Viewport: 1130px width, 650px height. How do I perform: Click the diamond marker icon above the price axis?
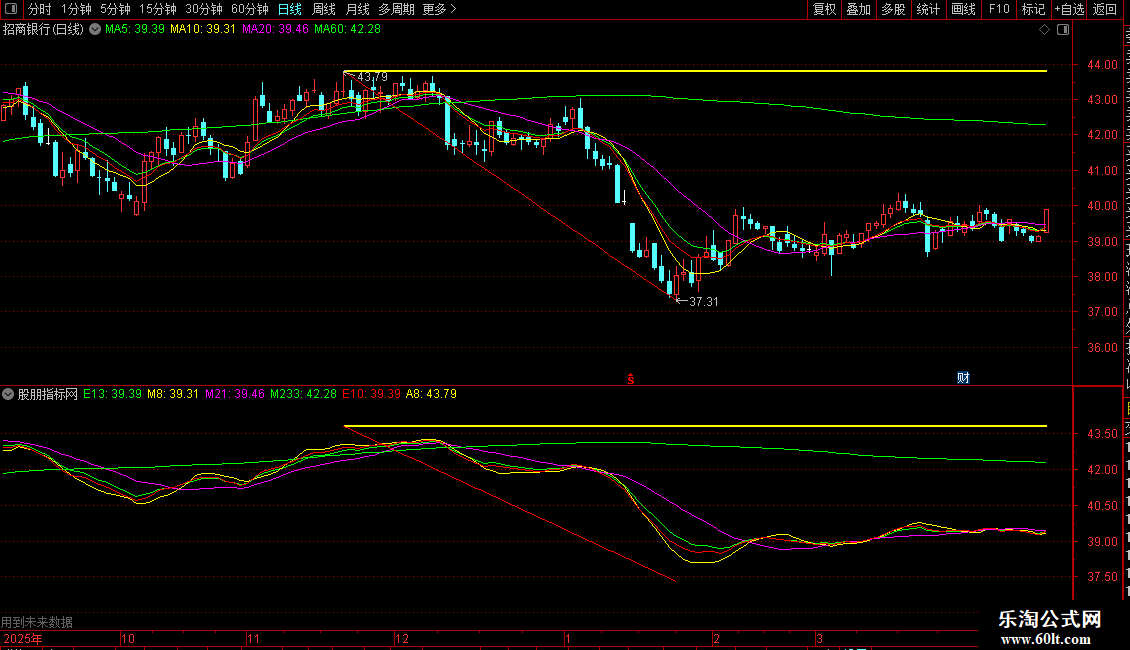click(x=1044, y=30)
